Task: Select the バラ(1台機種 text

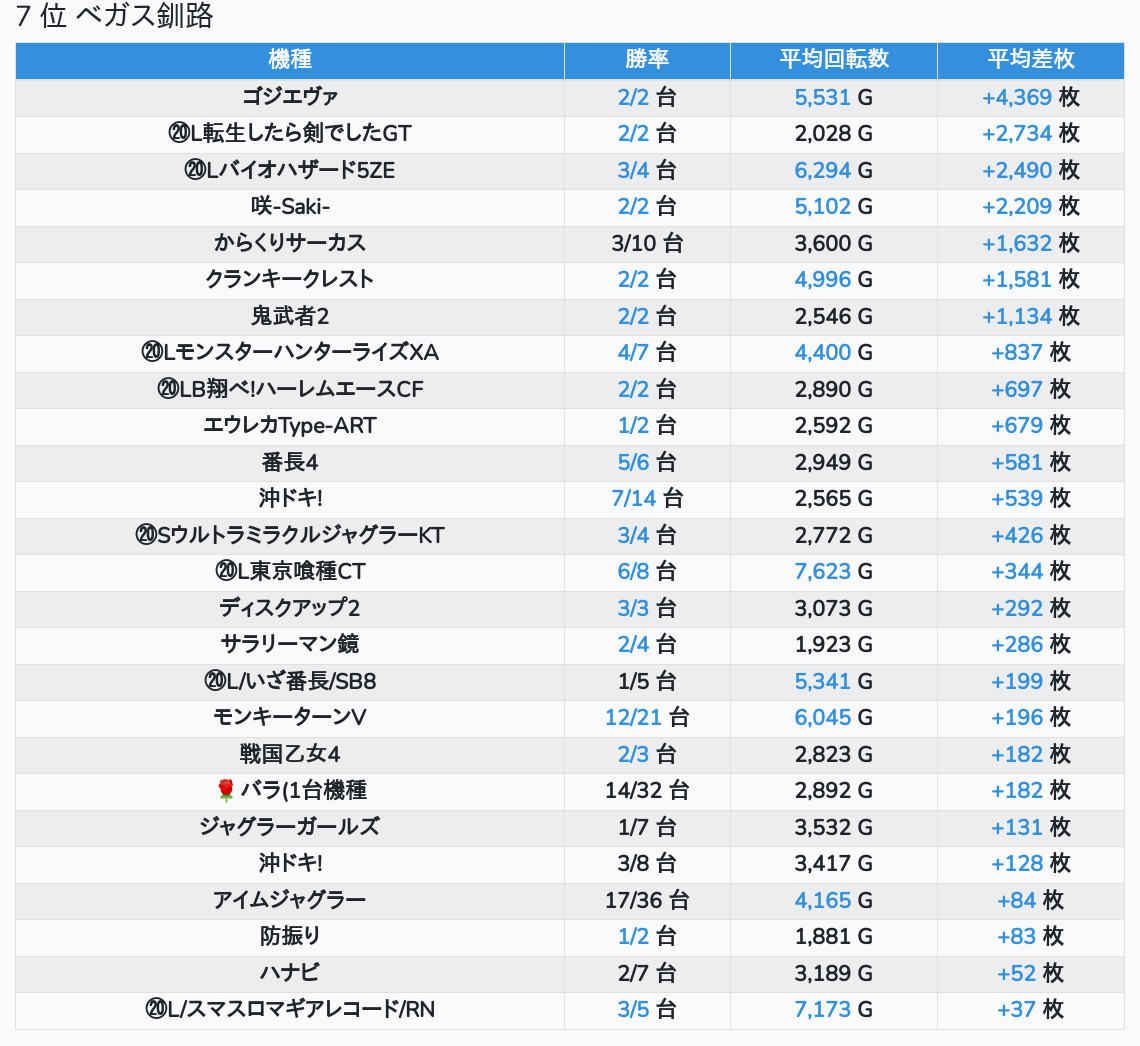Action: 303,790
